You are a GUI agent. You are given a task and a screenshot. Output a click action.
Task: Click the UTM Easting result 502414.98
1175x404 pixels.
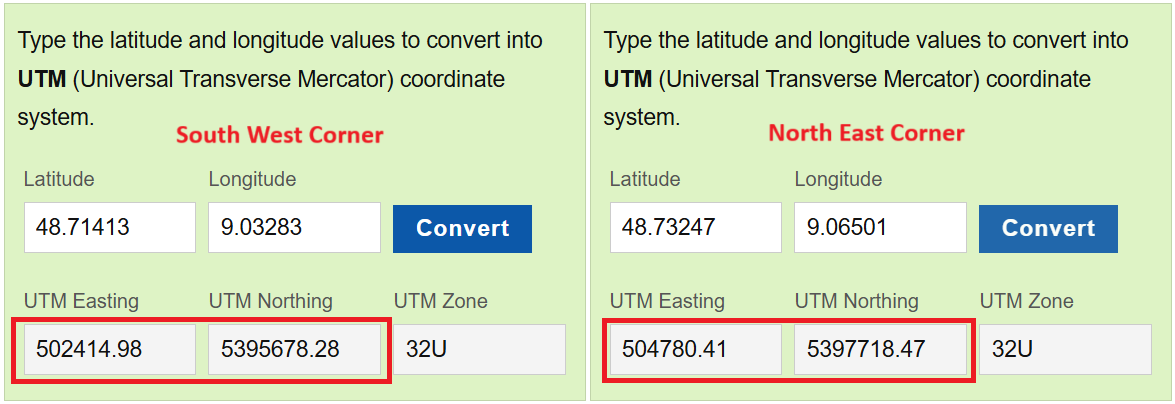coord(109,349)
